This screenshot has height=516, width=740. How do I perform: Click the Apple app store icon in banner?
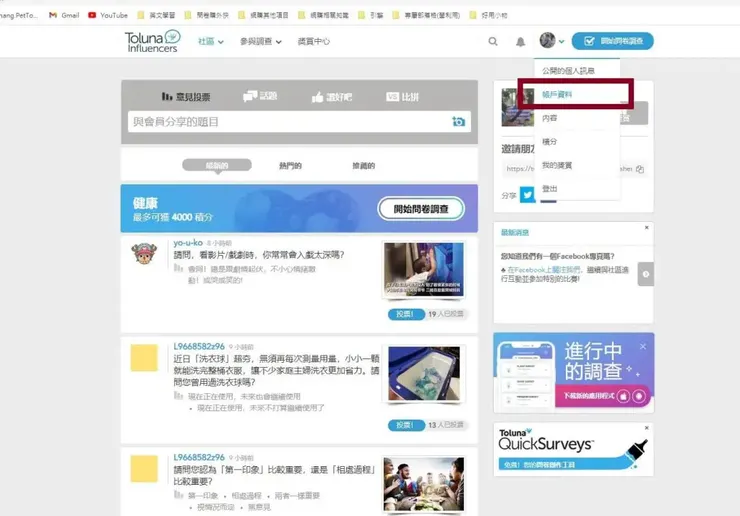pos(623,396)
